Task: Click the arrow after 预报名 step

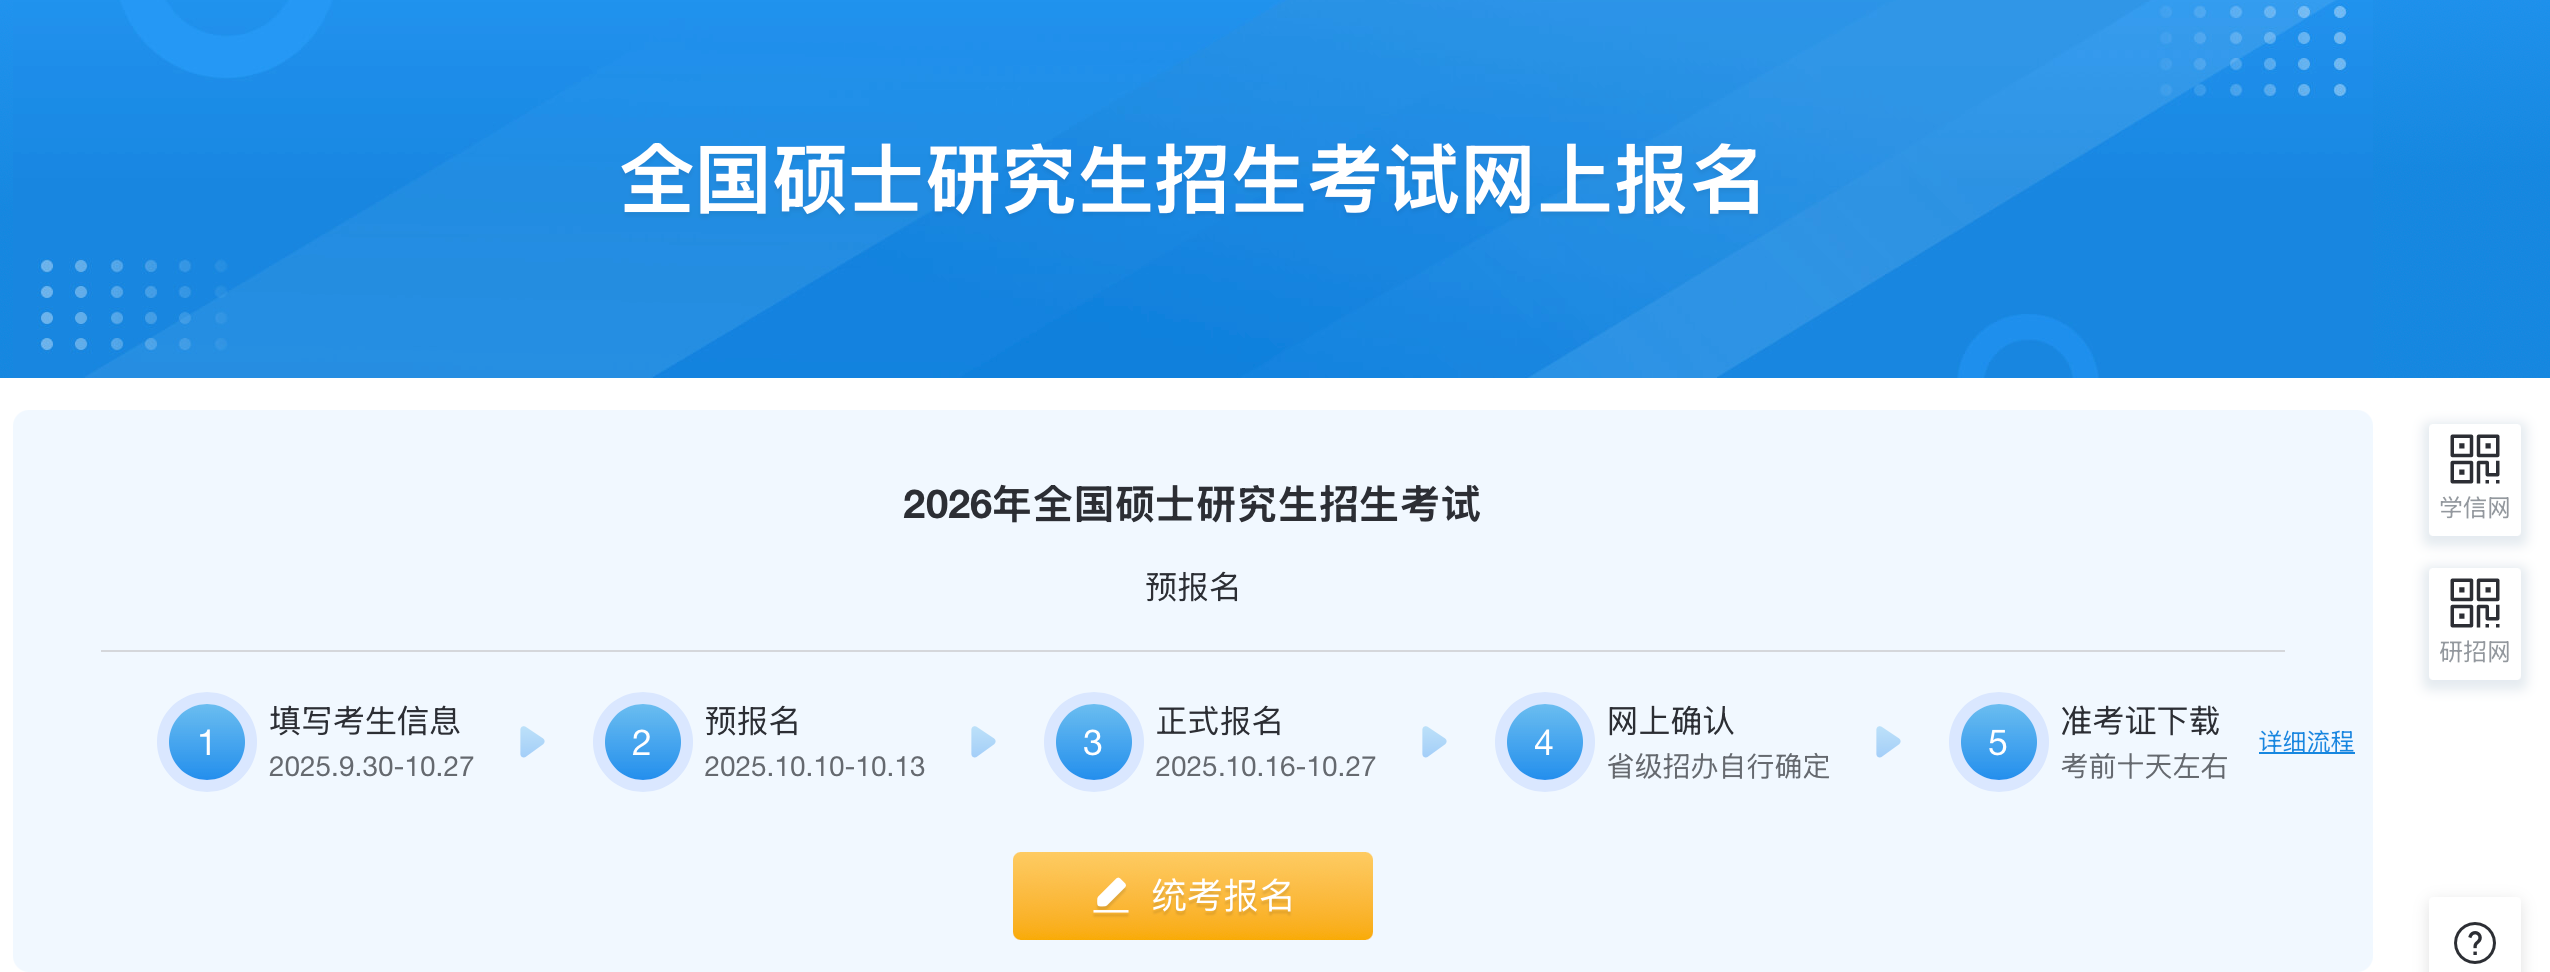Action: (983, 742)
